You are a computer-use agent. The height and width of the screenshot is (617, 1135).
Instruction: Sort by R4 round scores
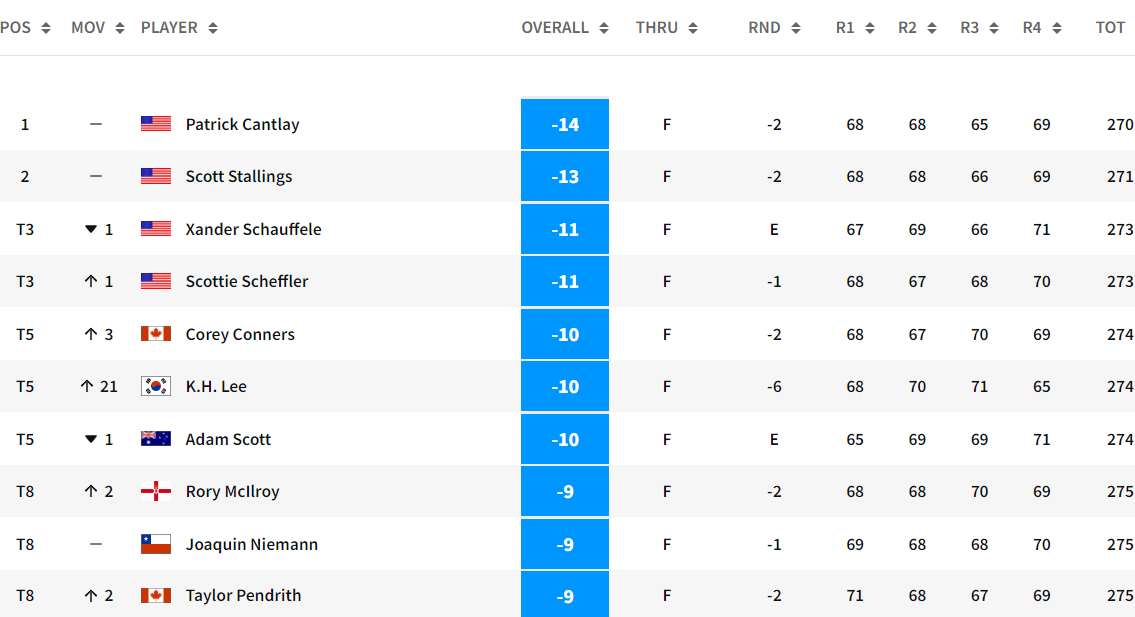[1057, 28]
